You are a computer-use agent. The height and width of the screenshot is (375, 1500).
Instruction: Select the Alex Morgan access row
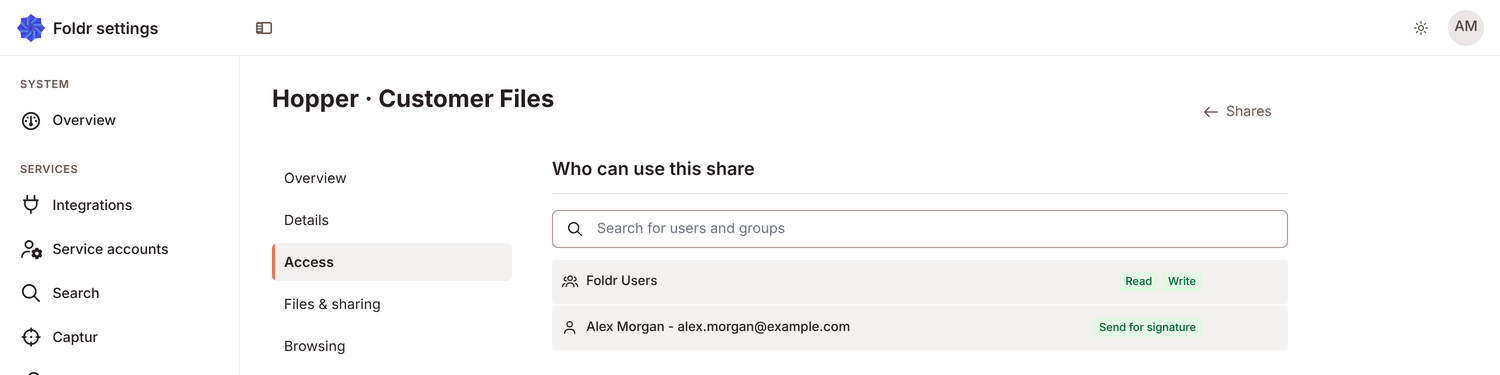pos(920,327)
